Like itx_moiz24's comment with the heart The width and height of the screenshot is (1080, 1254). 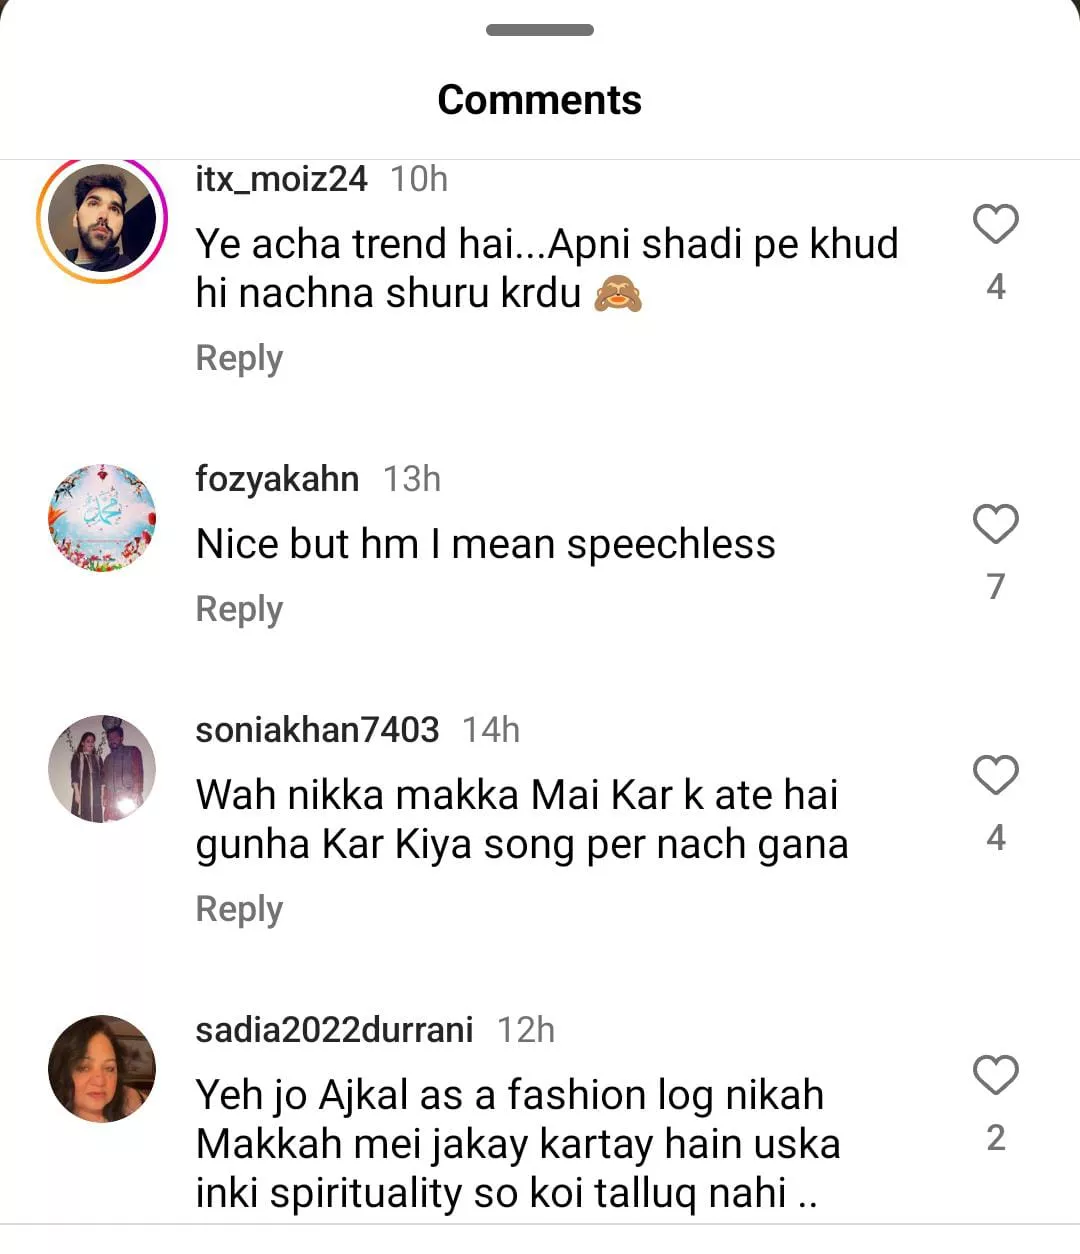(x=995, y=224)
